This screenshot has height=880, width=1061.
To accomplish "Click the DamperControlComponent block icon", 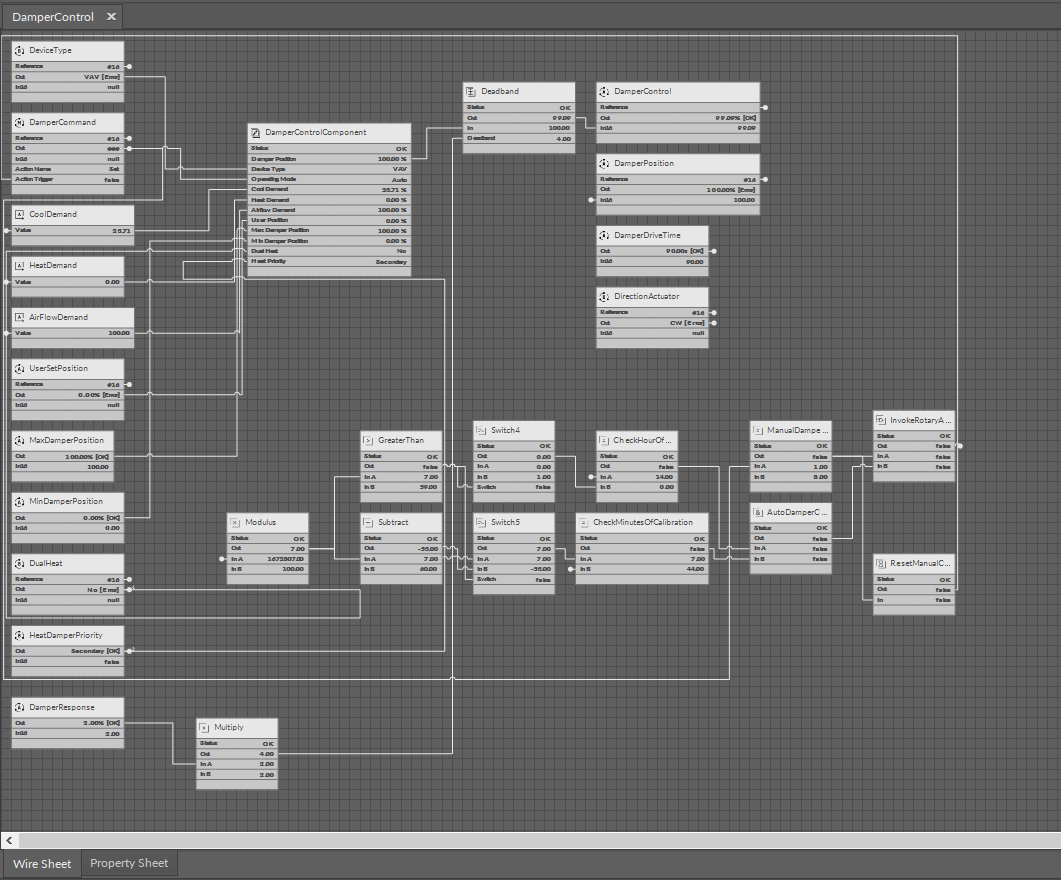I will tap(256, 132).
